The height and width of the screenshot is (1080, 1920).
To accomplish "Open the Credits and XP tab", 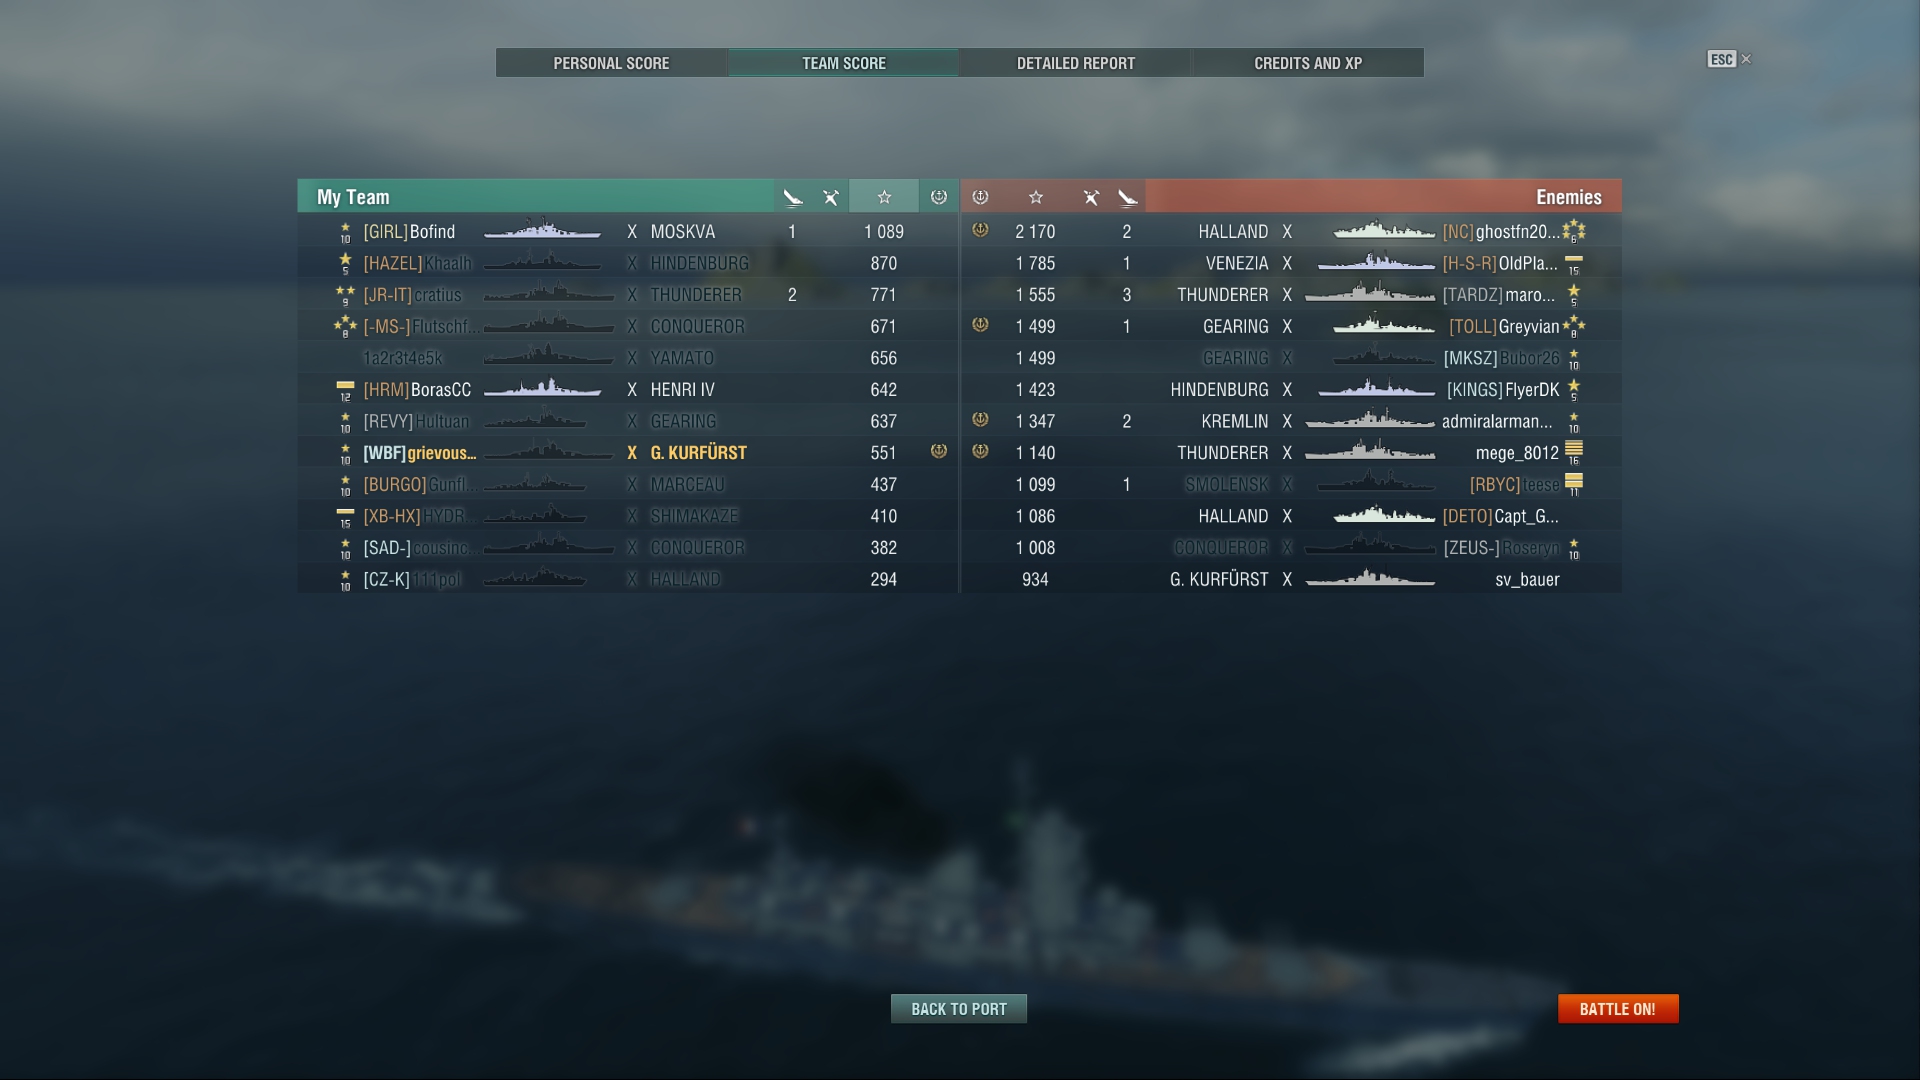I will [x=1308, y=63].
